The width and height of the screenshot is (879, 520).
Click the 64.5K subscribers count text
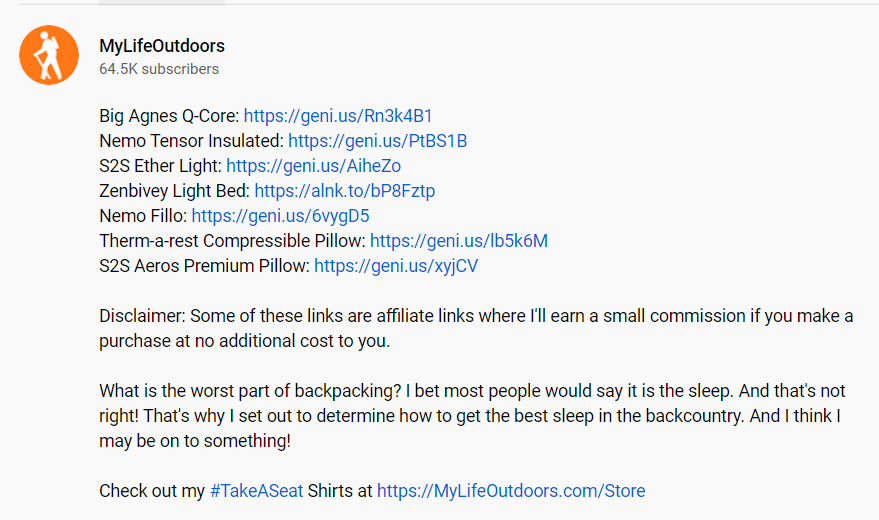158,70
